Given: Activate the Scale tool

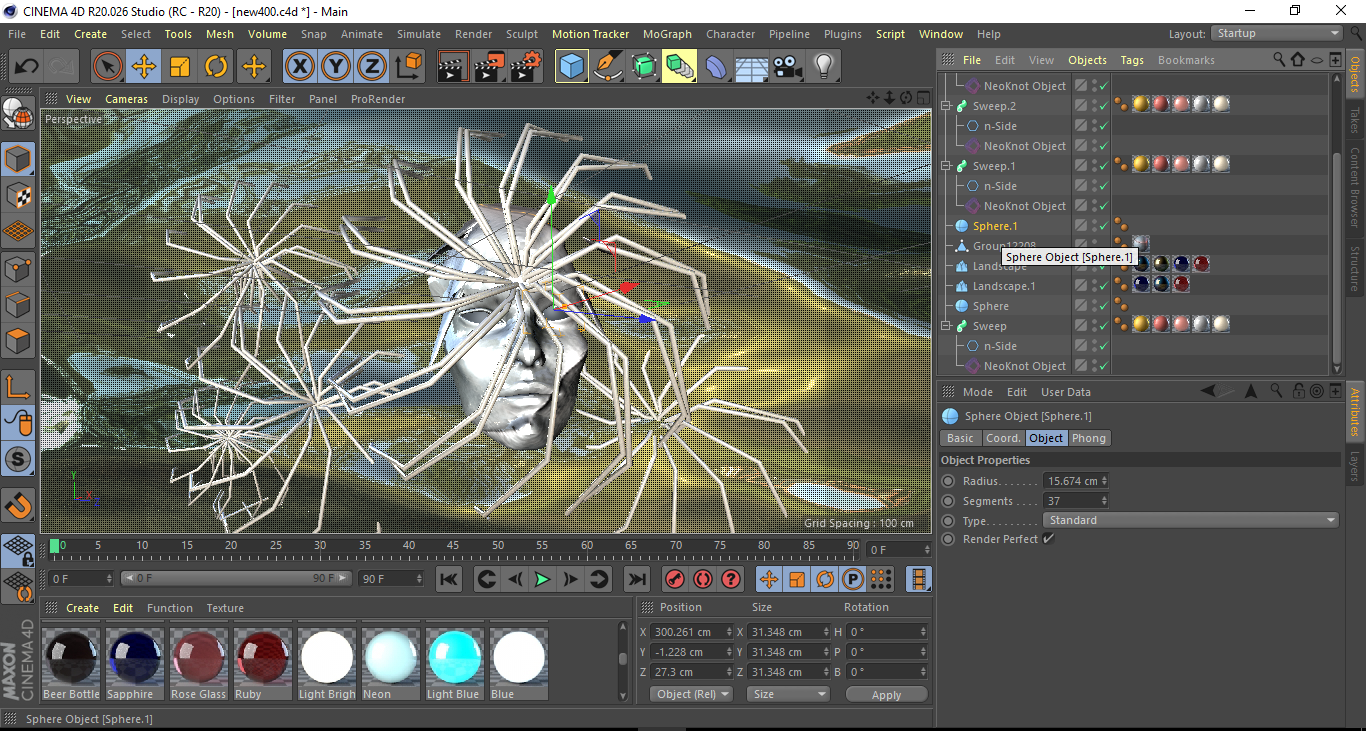Looking at the screenshot, I should click(x=180, y=67).
